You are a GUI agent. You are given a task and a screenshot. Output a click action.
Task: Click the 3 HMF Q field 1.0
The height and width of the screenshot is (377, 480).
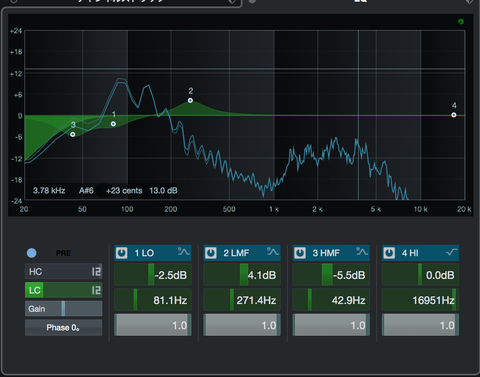click(x=331, y=325)
